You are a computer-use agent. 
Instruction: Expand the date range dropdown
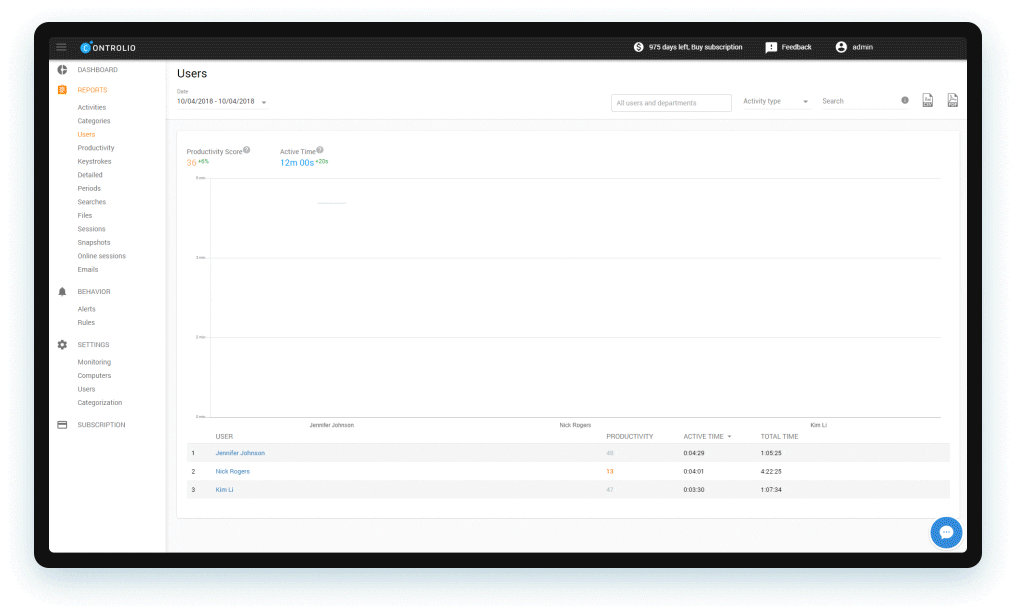pos(264,102)
